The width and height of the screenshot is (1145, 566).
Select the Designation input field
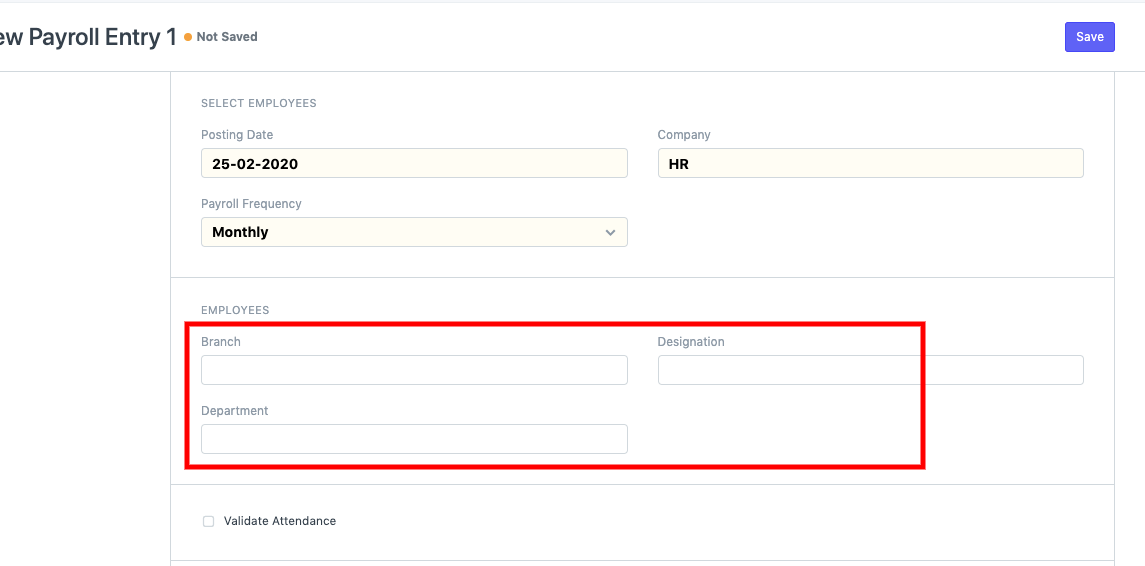point(870,370)
